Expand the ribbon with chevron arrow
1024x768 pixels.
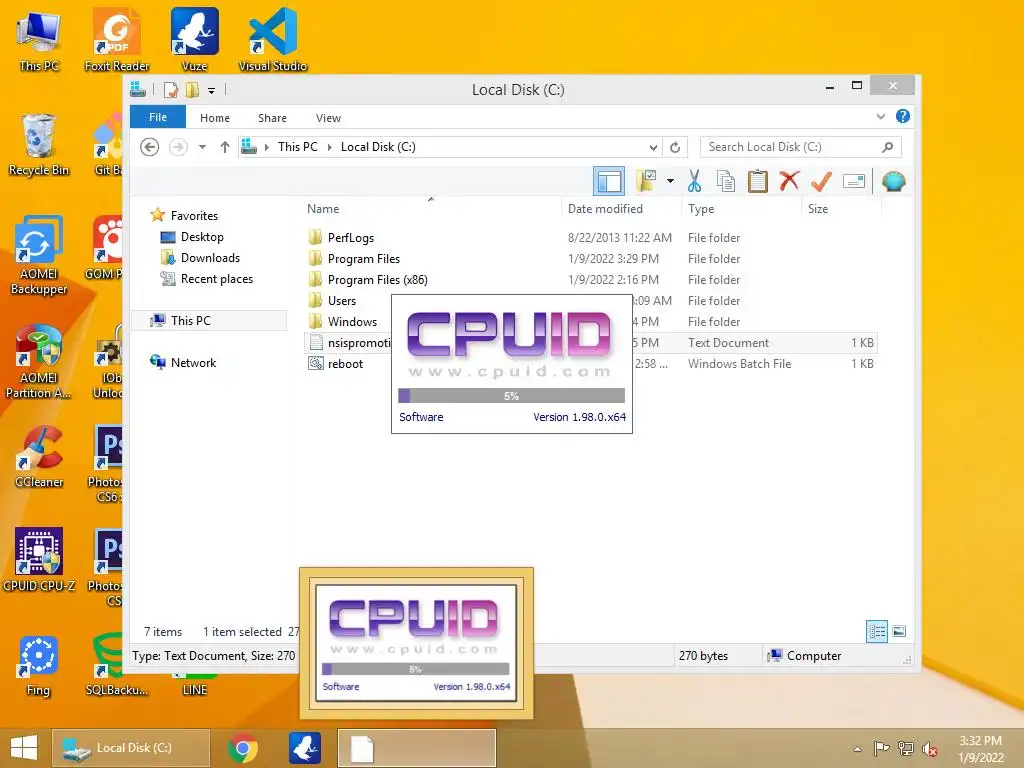(881, 116)
